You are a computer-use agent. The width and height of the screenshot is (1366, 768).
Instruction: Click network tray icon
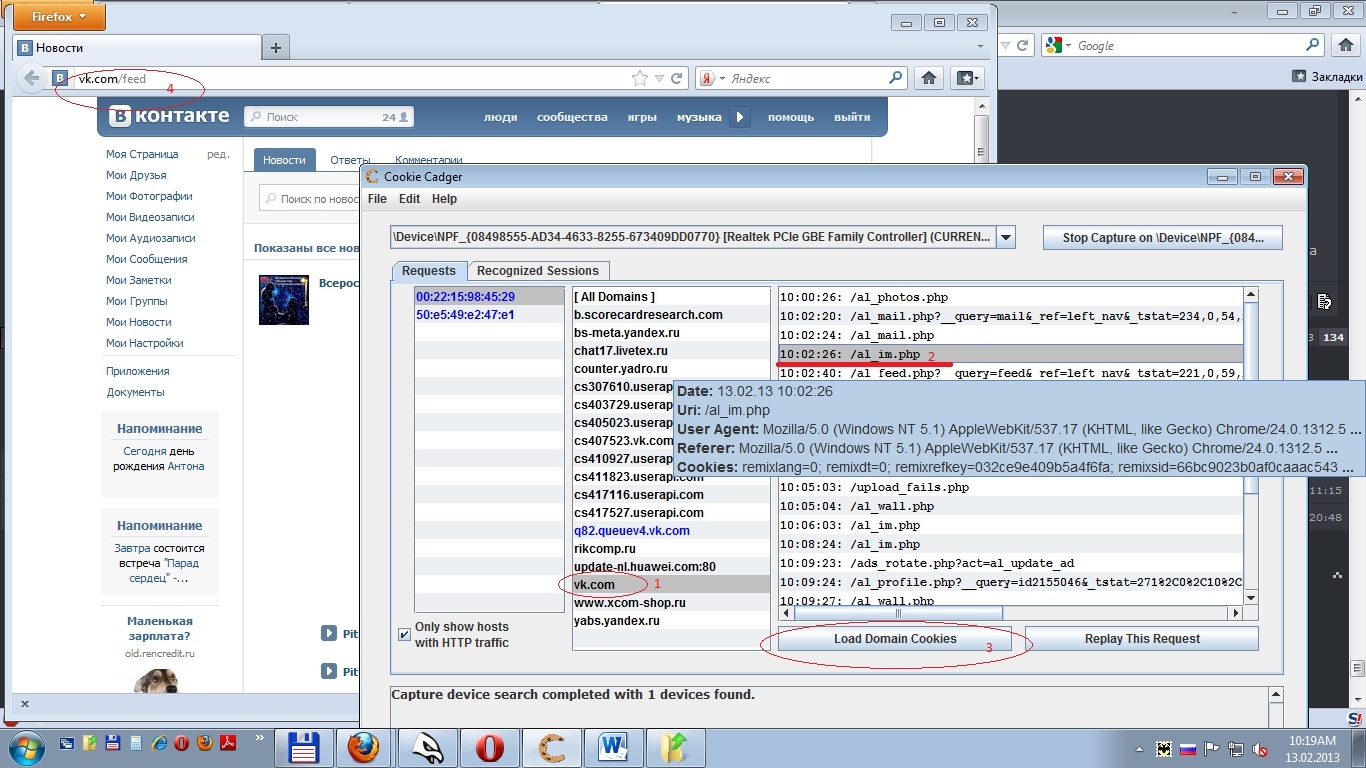point(1236,748)
